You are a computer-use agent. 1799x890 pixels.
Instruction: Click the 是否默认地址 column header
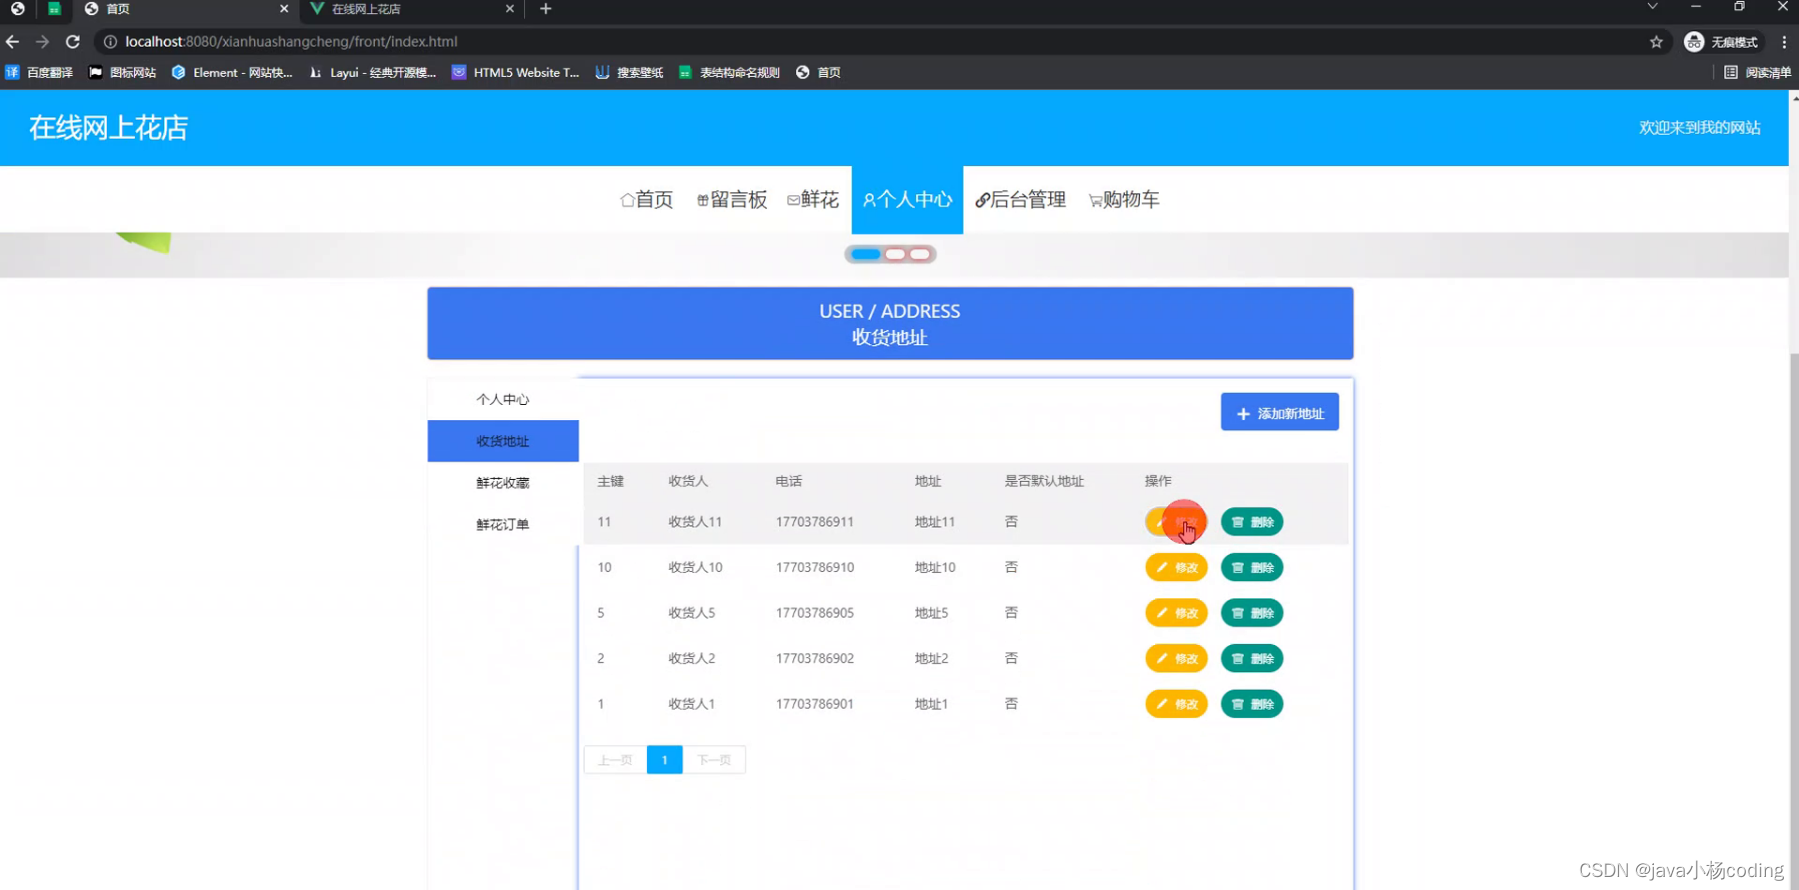(1044, 481)
